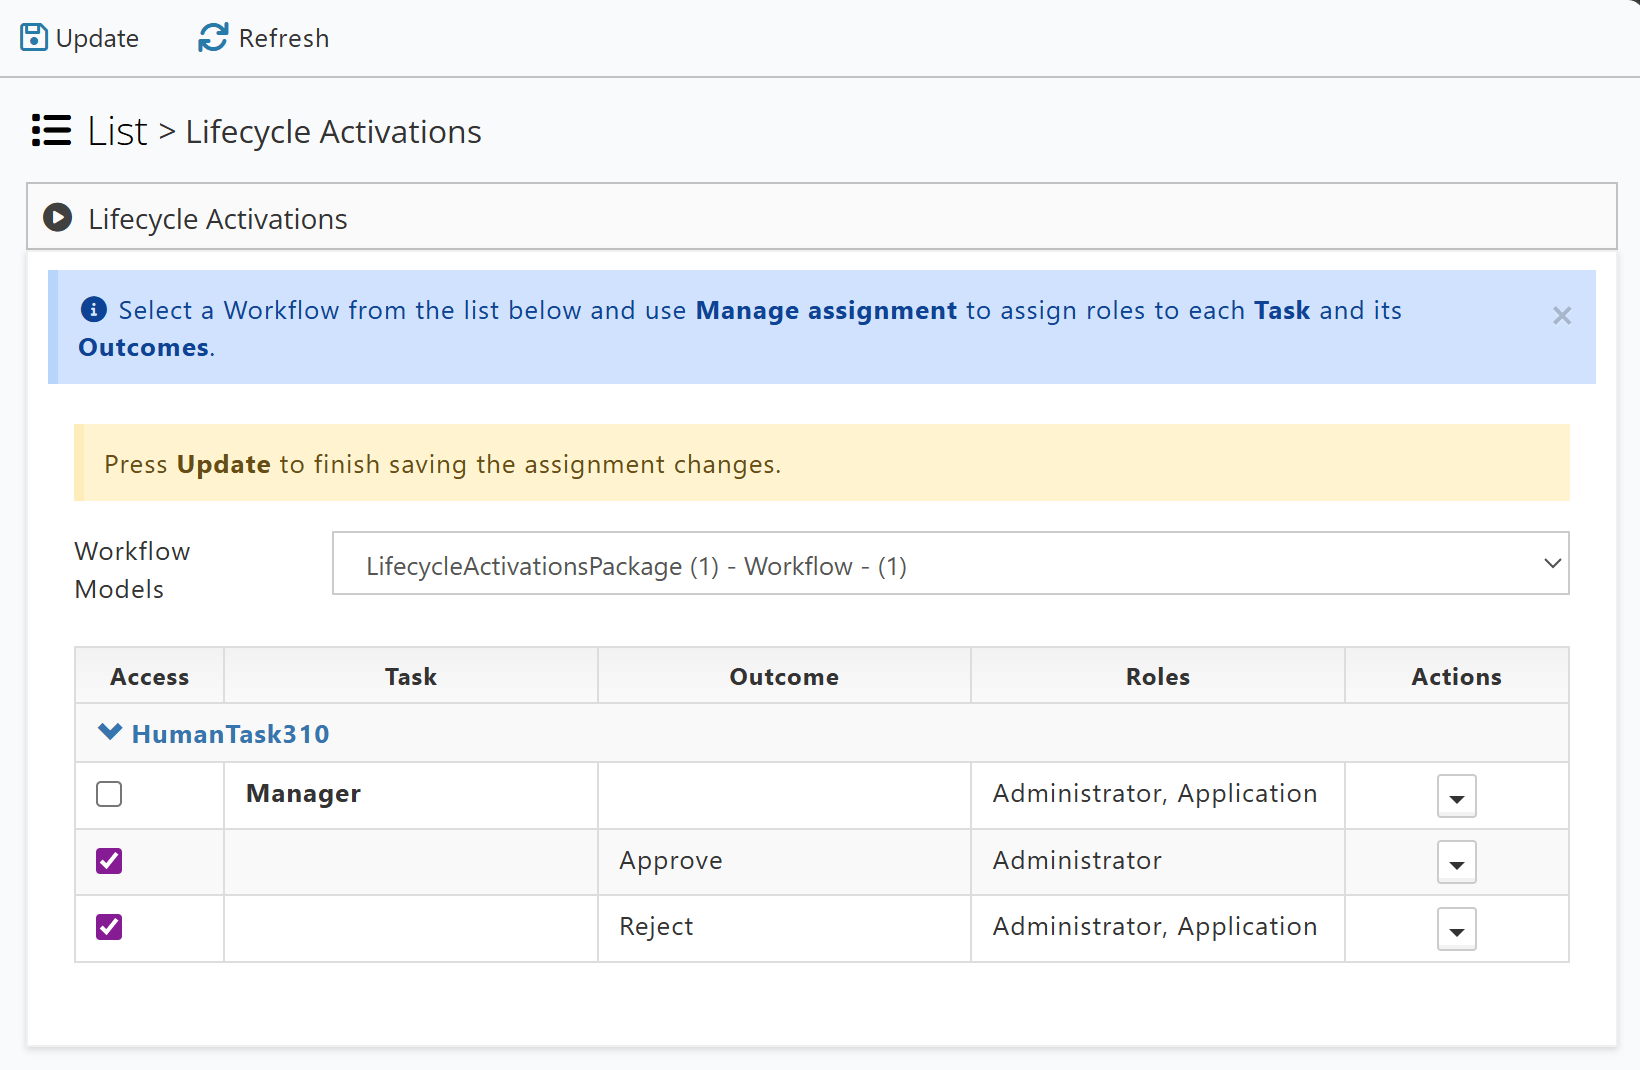Click the Outcome column header
The image size is (1640, 1070).
(784, 677)
